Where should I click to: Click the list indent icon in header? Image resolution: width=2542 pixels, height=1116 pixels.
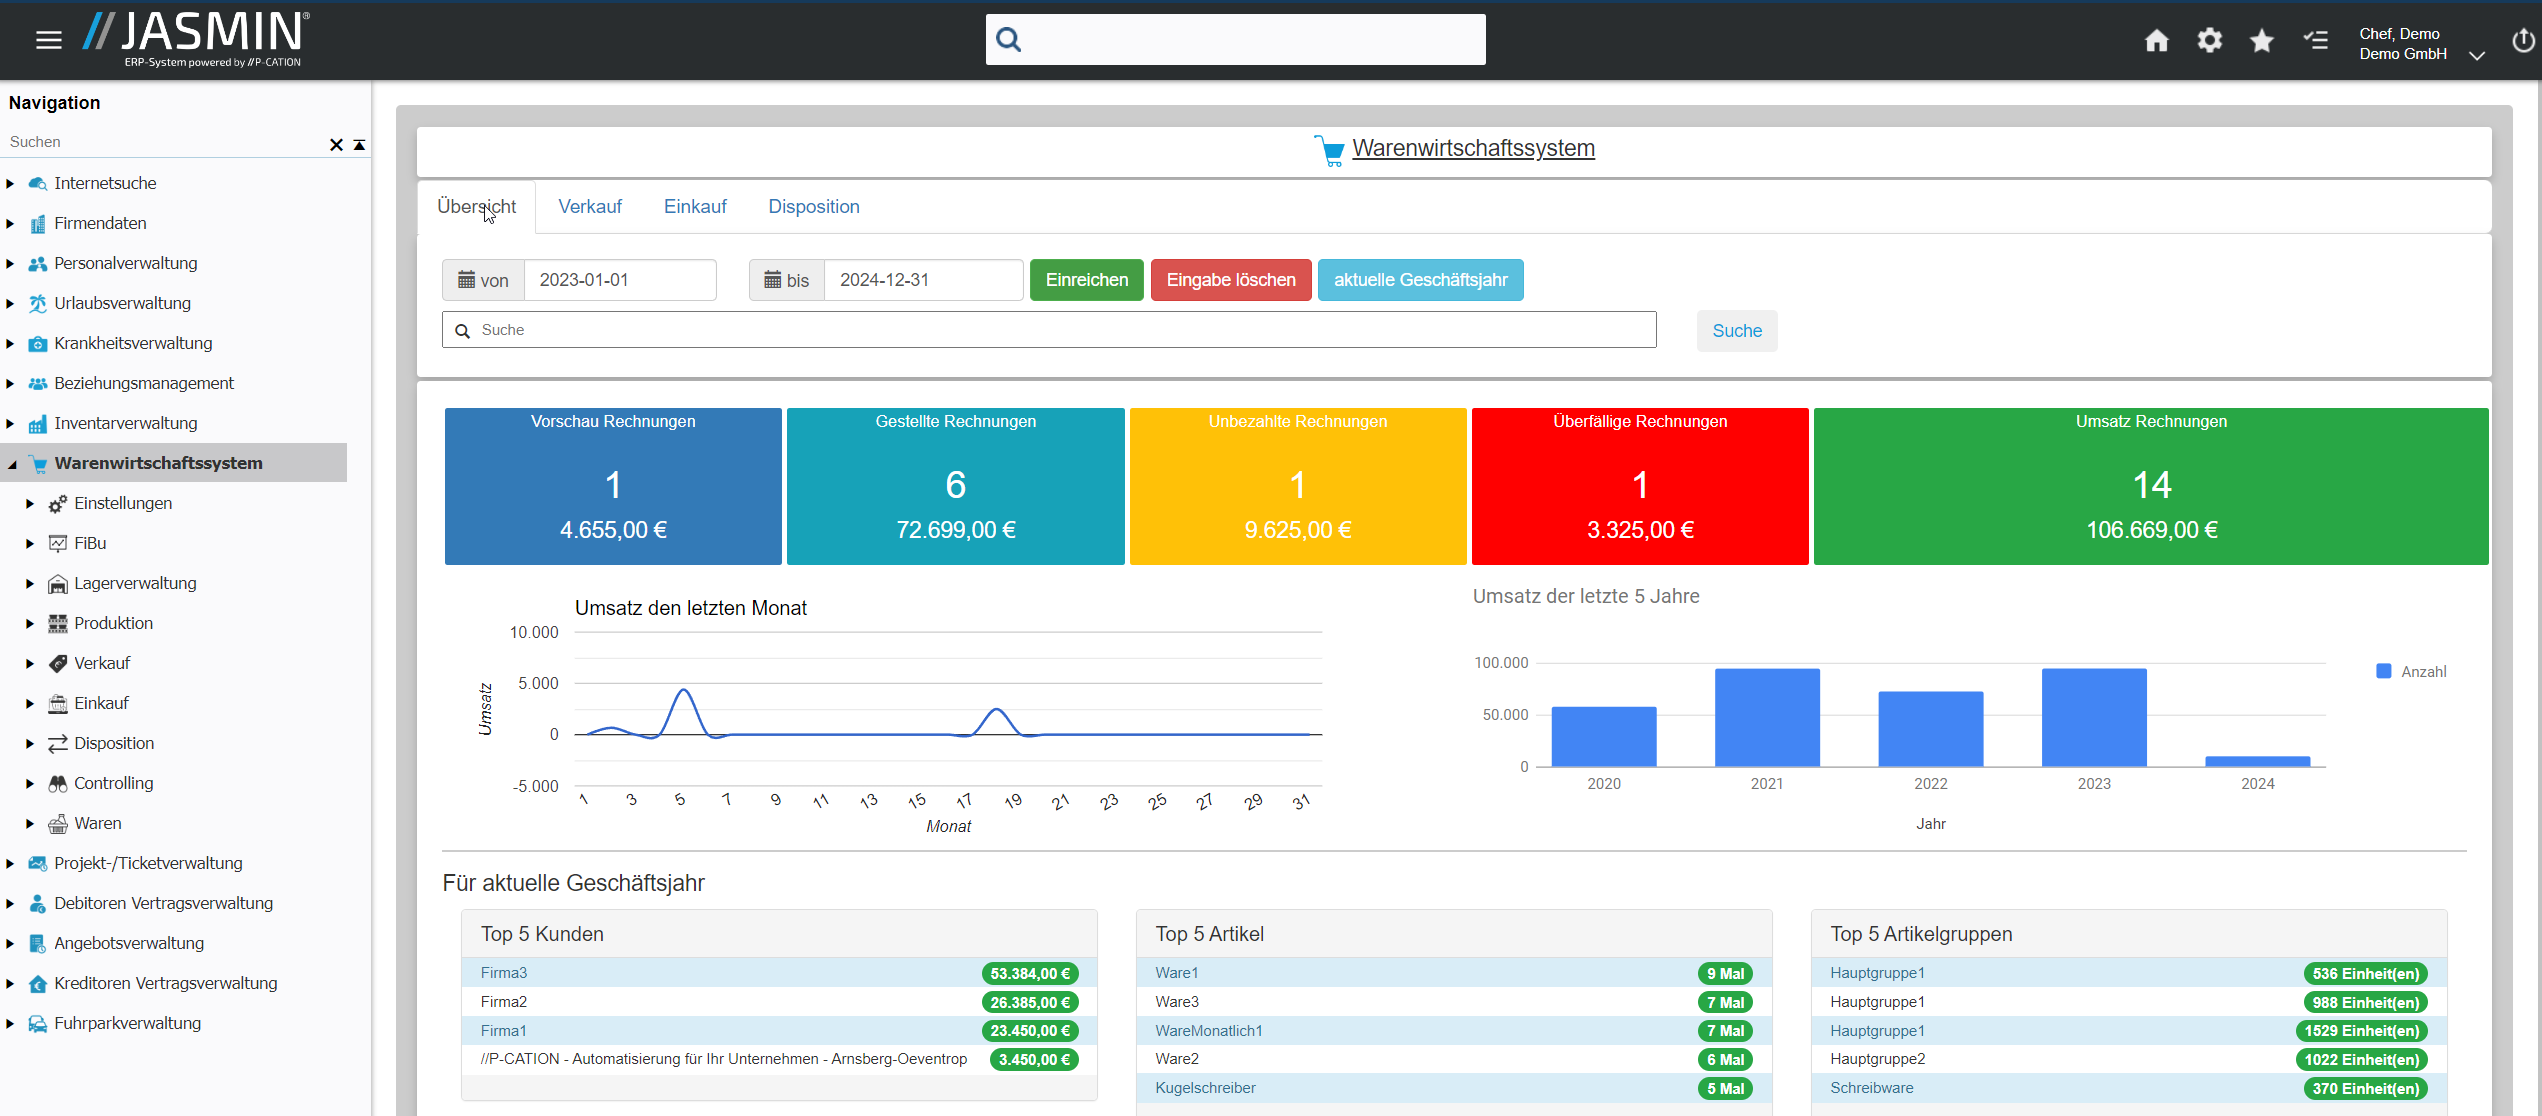[2316, 40]
